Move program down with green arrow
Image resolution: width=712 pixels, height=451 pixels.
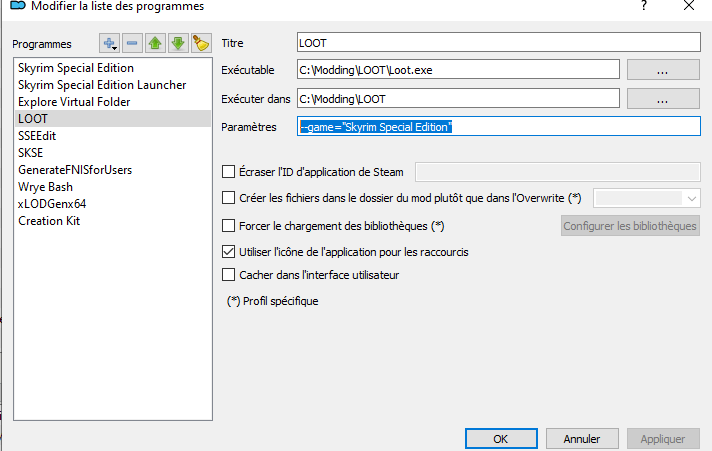(x=178, y=44)
